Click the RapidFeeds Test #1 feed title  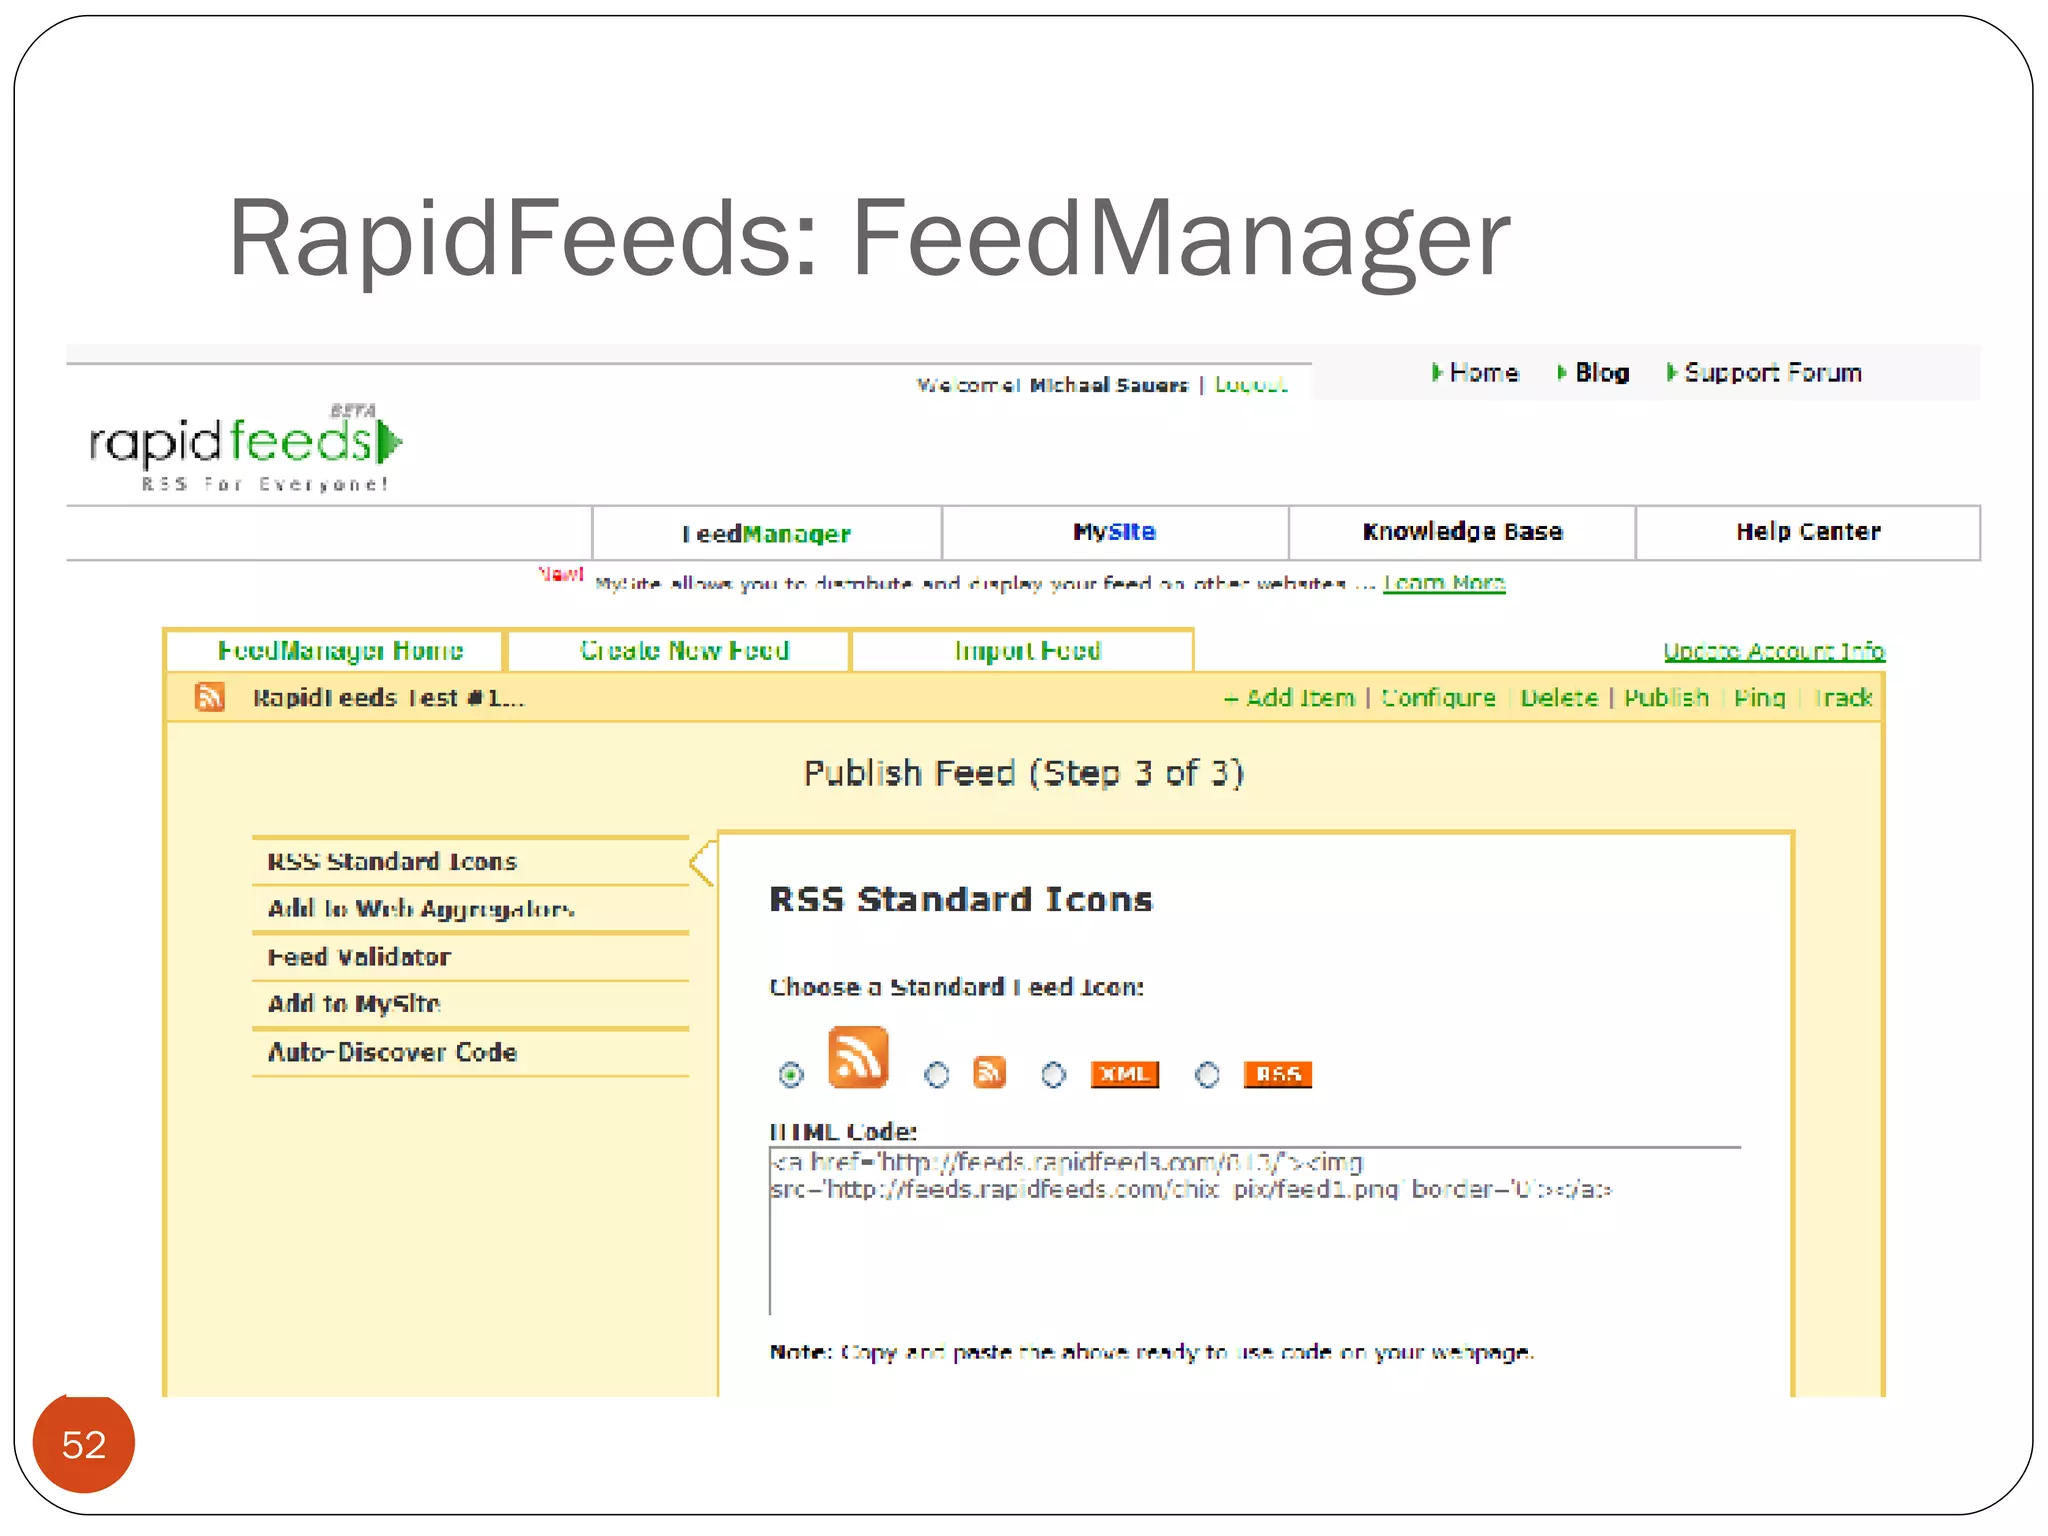tap(388, 698)
